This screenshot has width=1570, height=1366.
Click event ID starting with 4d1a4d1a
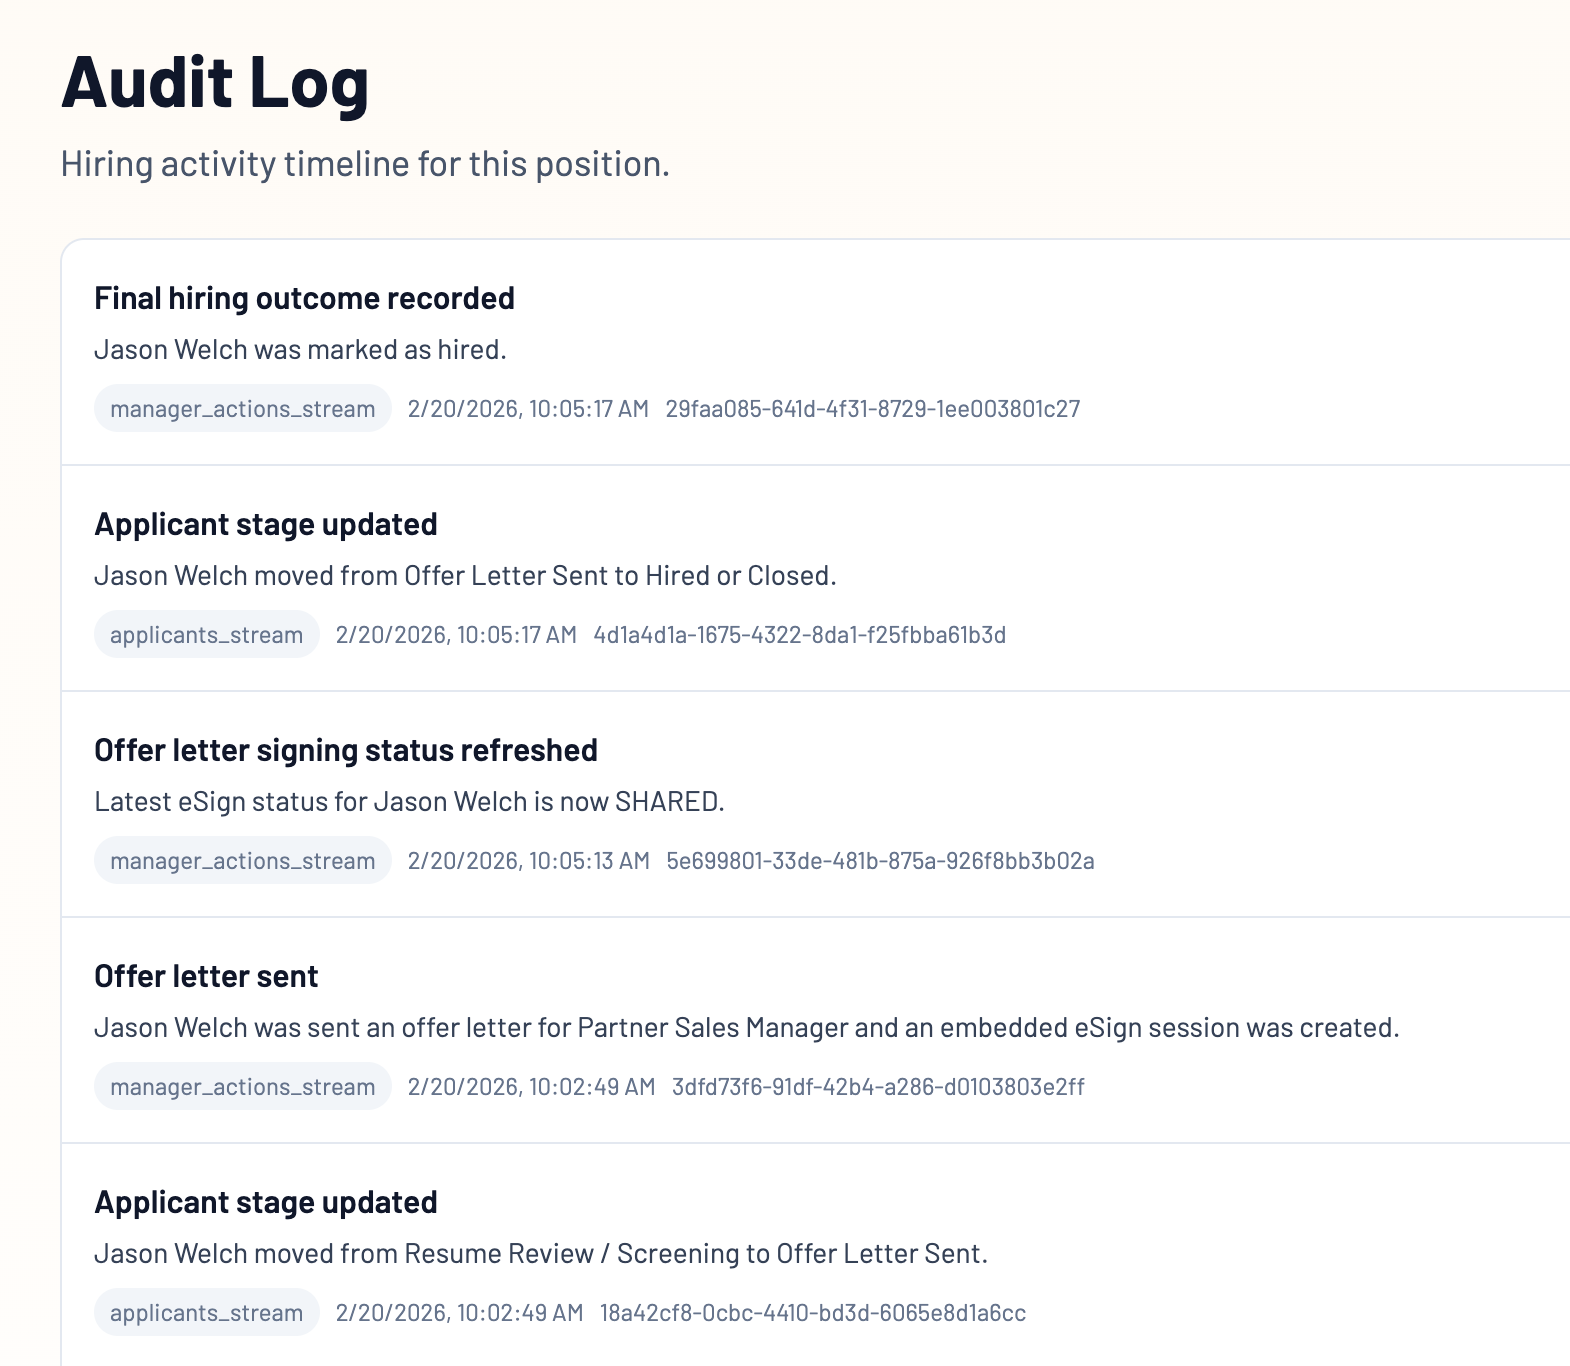pos(799,635)
